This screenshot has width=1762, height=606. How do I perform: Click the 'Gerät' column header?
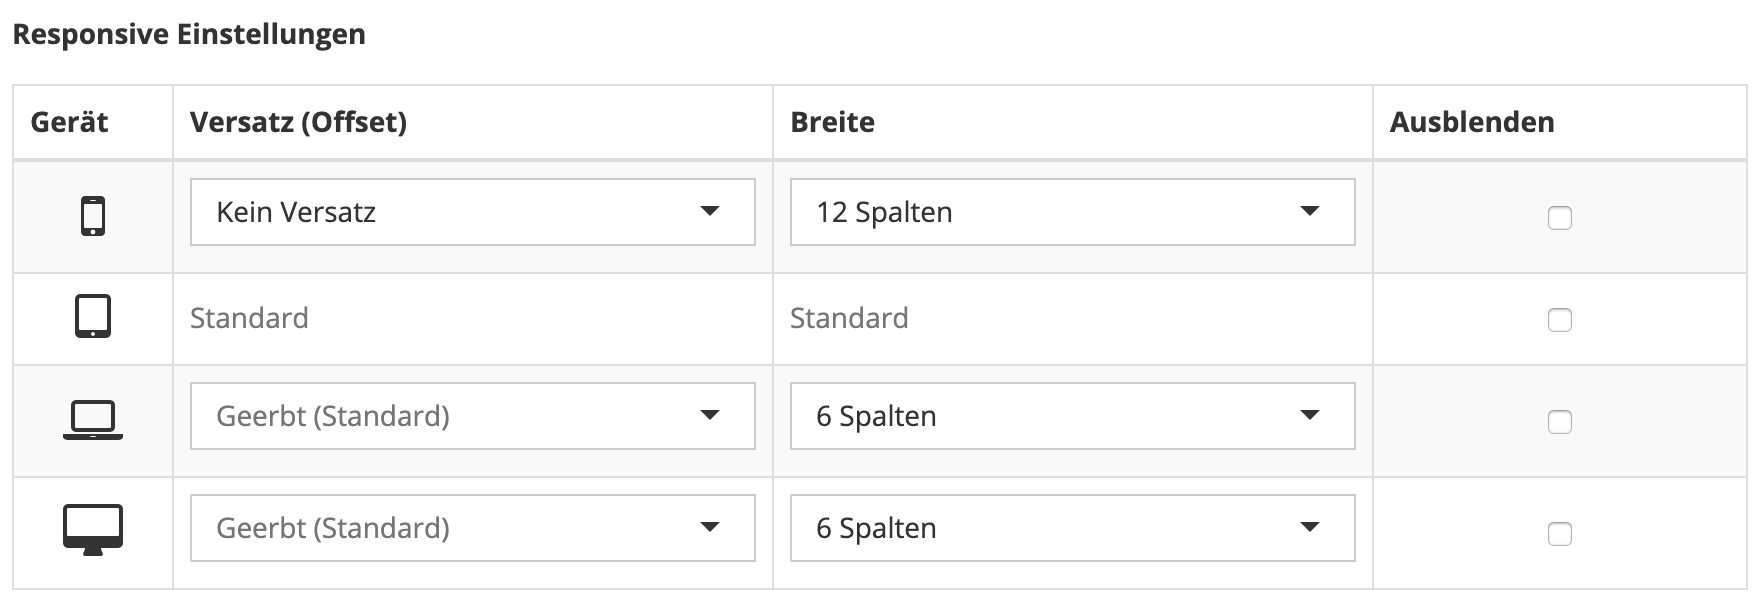pyautogui.click(x=69, y=122)
